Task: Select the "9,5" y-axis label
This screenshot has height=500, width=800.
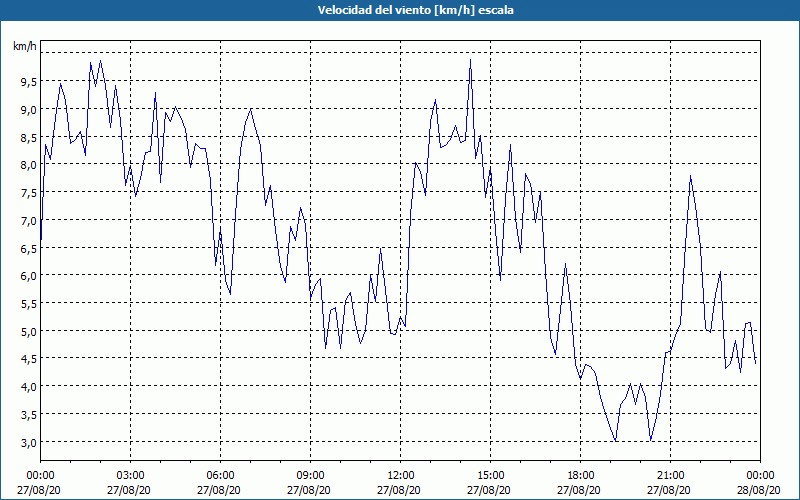Action: [29, 81]
